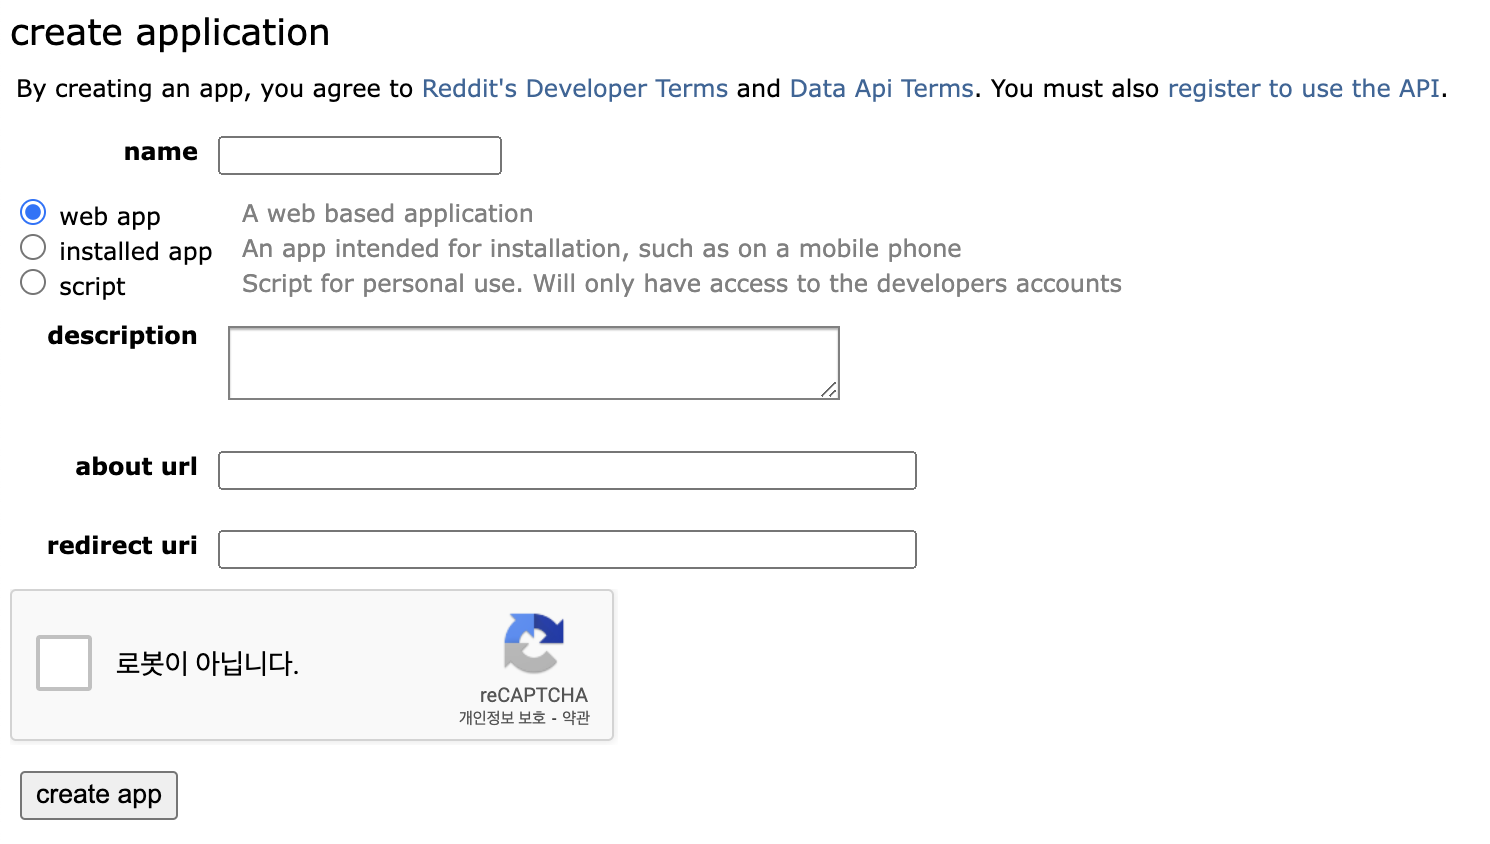
Task: Click the "web app" option label
Action: pos(110,217)
